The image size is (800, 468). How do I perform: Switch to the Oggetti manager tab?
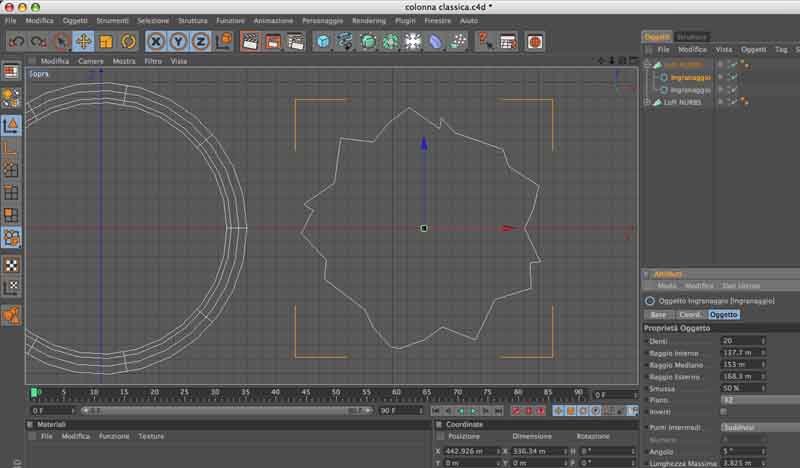coord(657,37)
